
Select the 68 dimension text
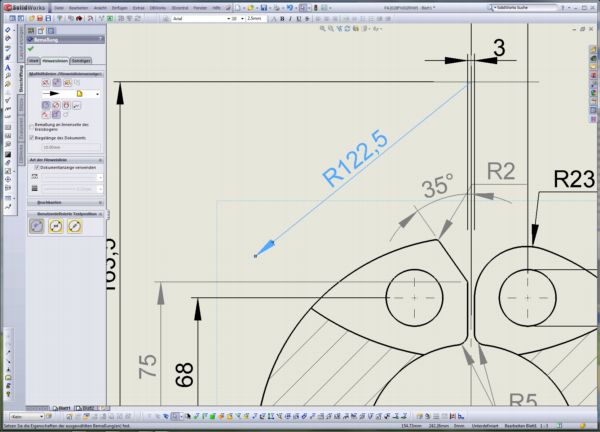(184, 375)
